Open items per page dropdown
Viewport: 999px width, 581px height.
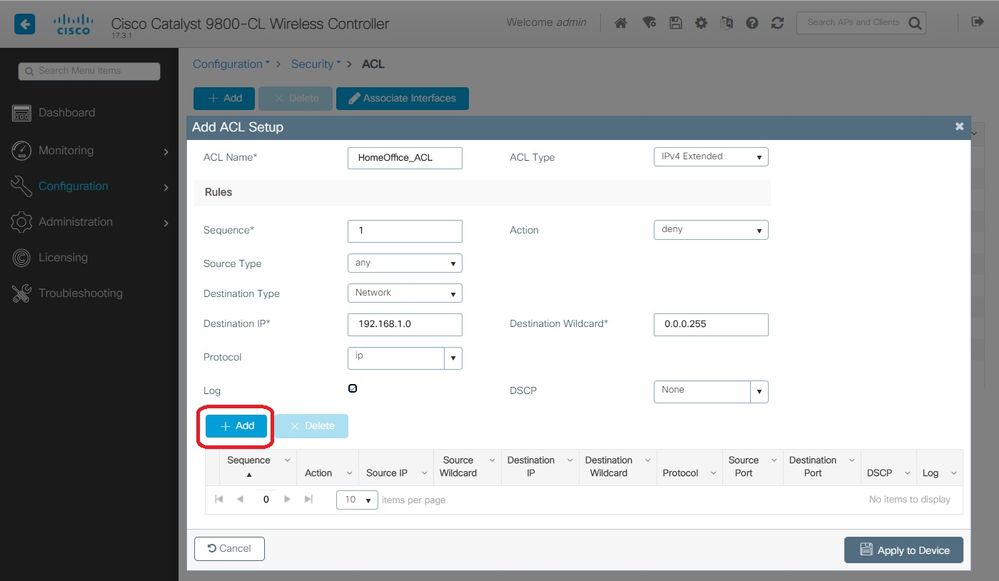[357, 499]
